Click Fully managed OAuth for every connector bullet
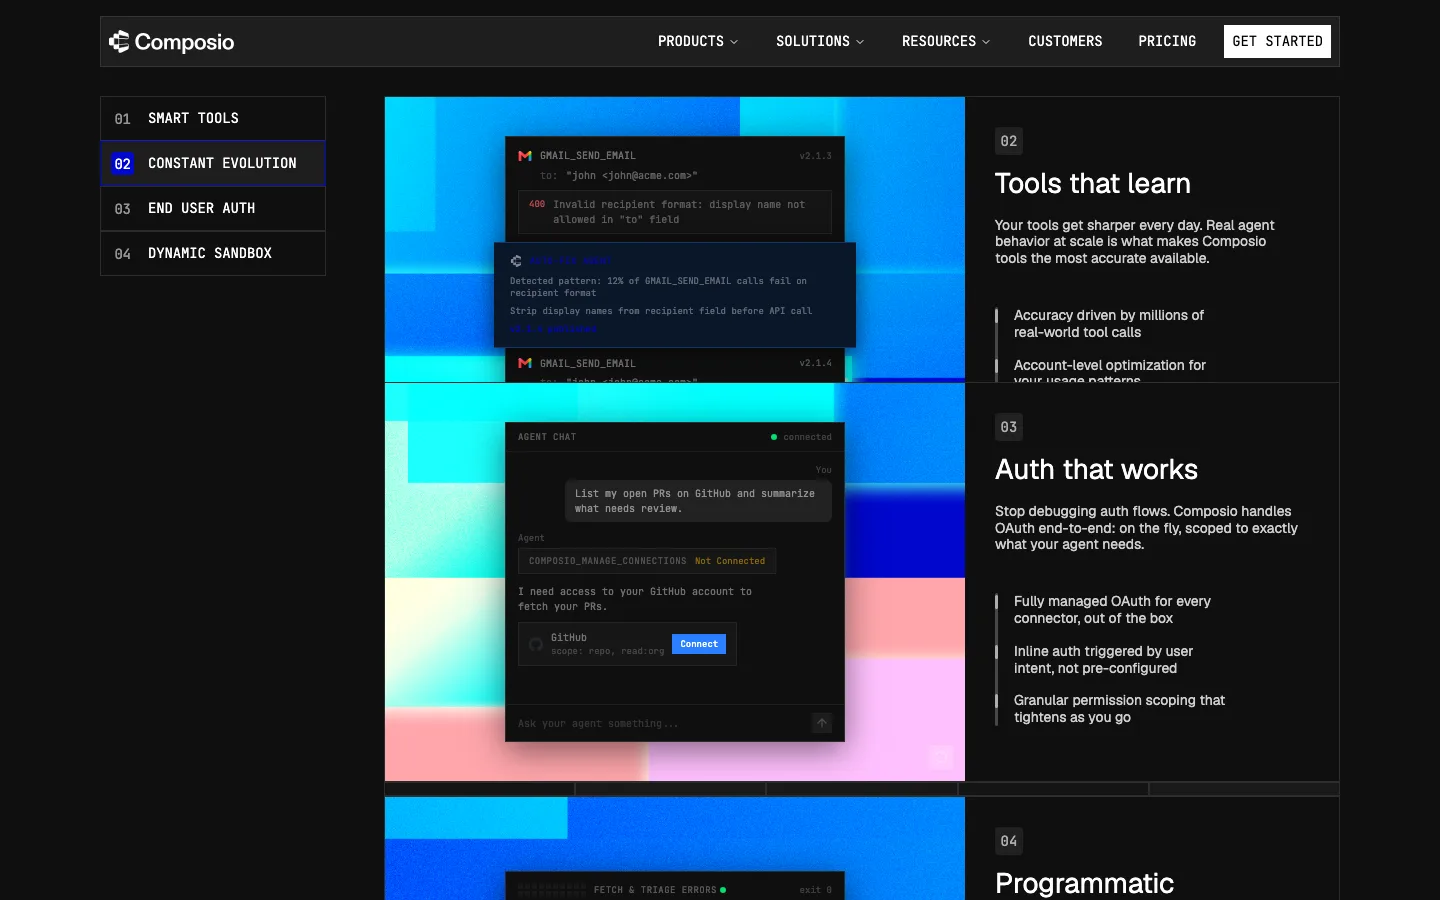1440x900 pixels. 1112,610
